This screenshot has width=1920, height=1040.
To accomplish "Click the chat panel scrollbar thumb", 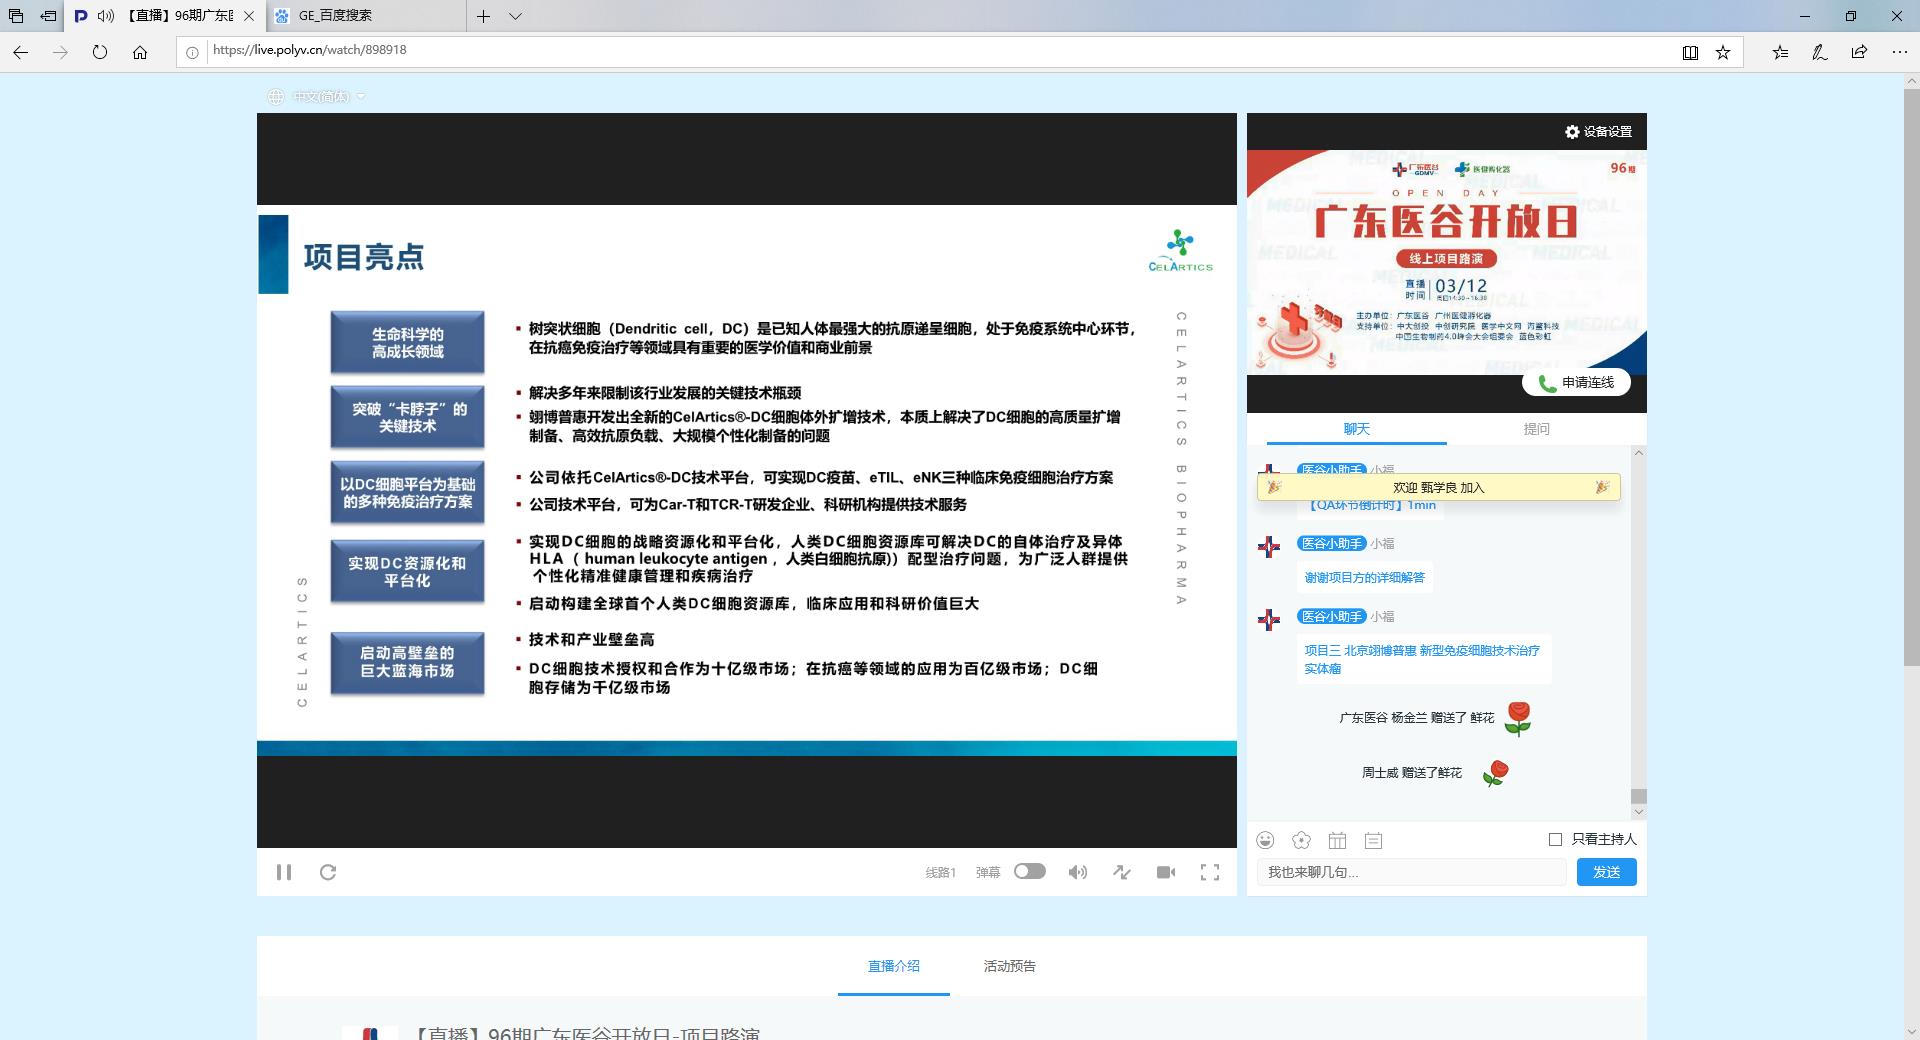I will click(x=1638, y=796).
